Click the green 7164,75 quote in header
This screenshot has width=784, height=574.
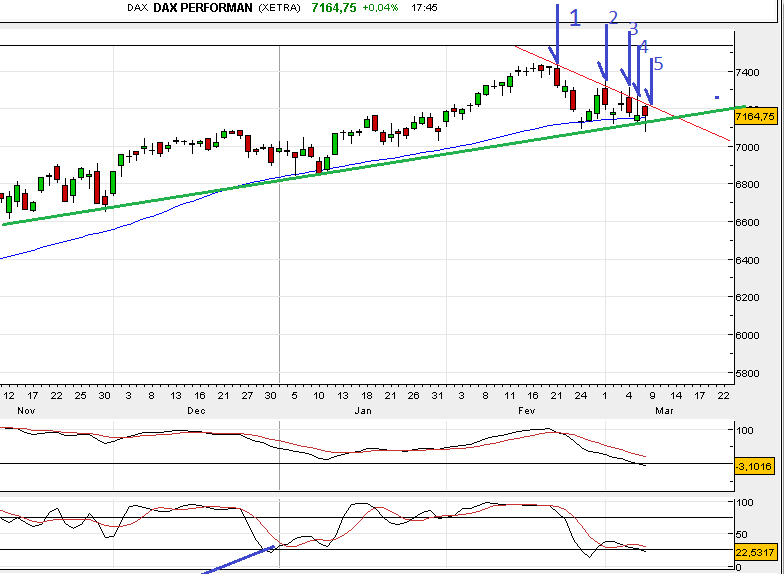point(334,8)
